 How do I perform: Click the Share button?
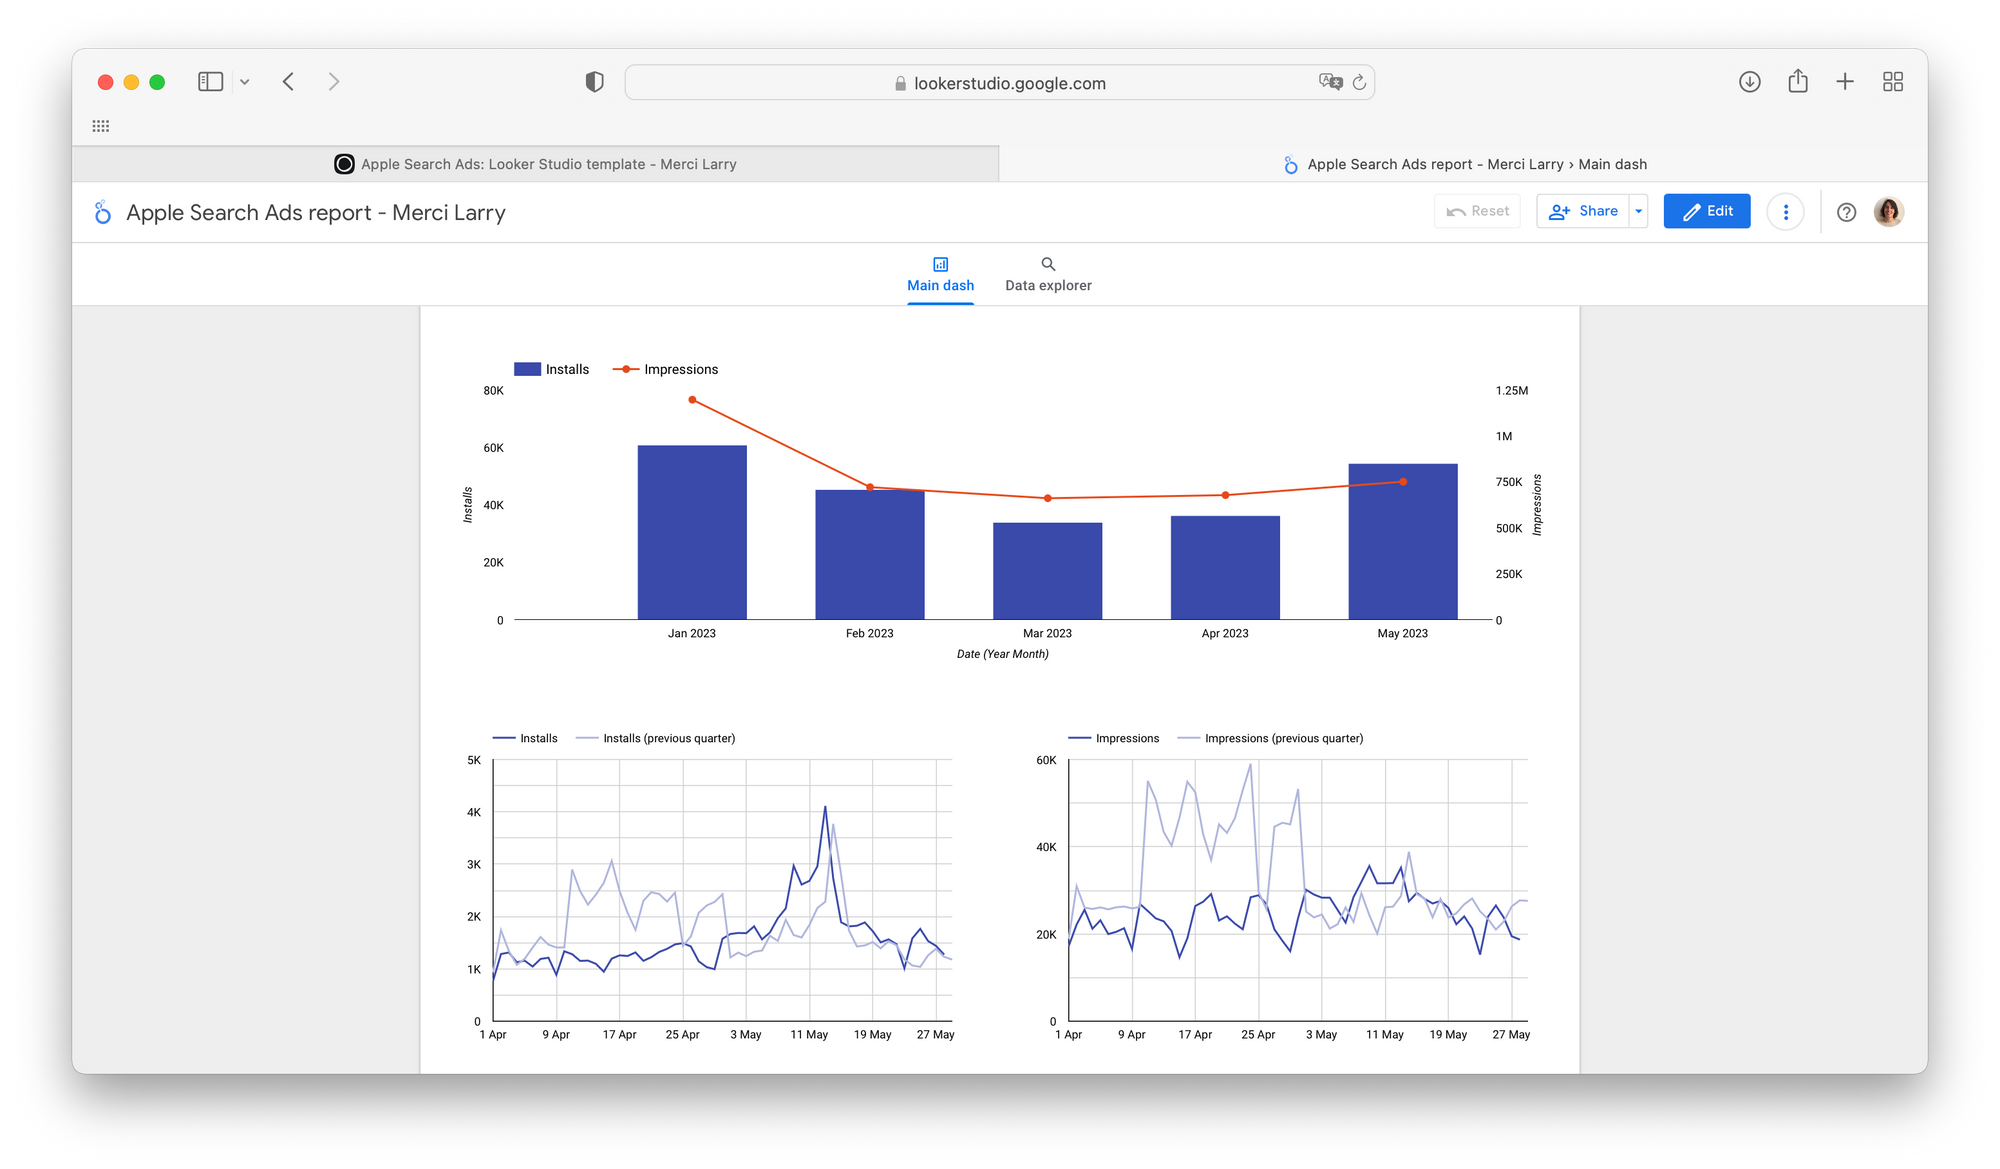[x=1584, y=211]
